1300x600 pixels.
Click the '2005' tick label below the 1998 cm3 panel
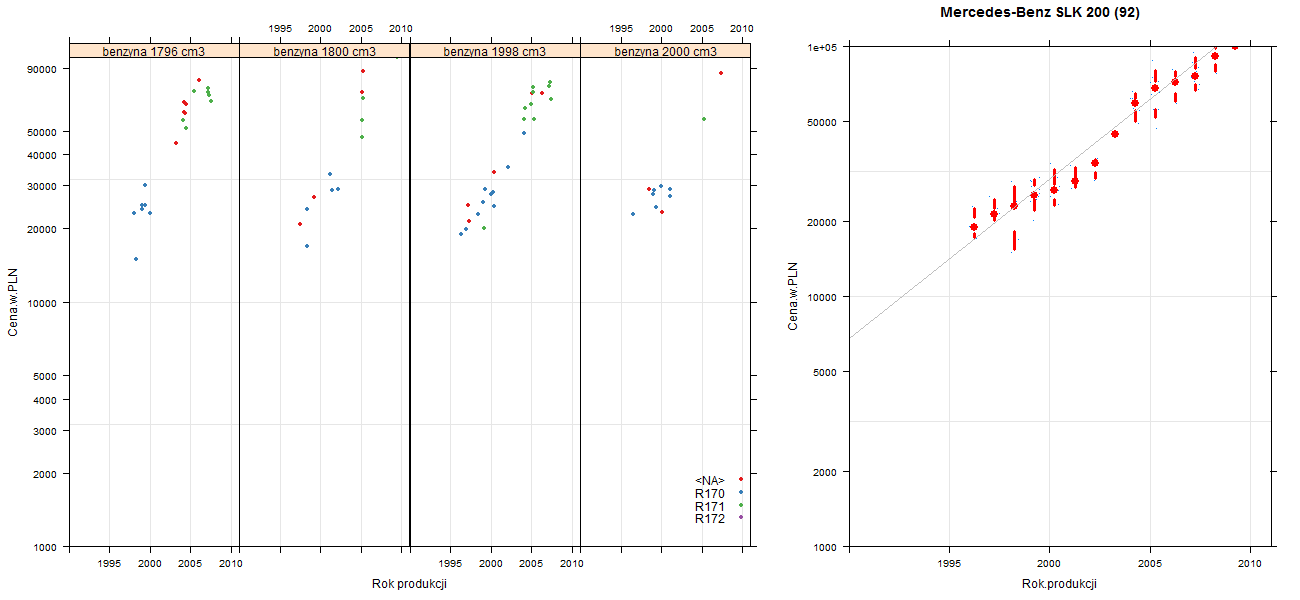point(531,565)
